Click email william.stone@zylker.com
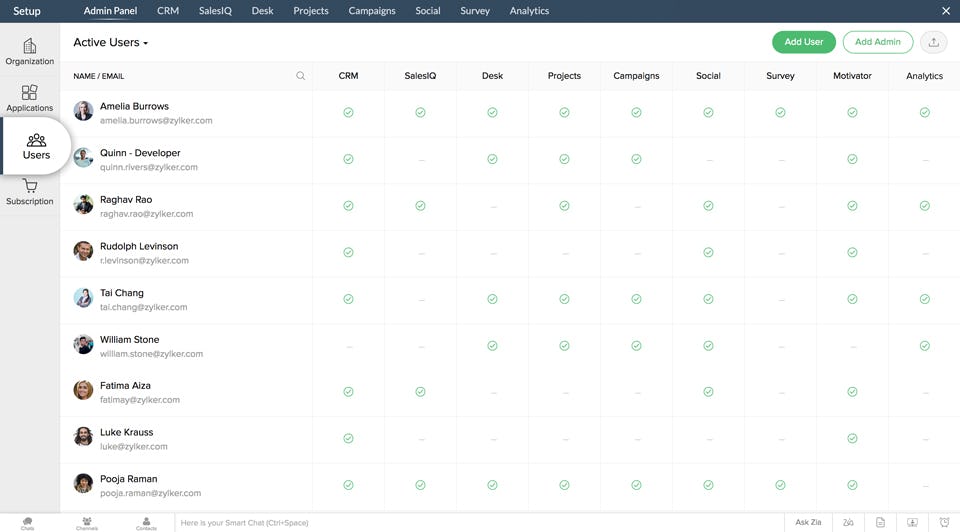This screenshot has width=960, height=532. pyautogui.click(x=151, y=354)
